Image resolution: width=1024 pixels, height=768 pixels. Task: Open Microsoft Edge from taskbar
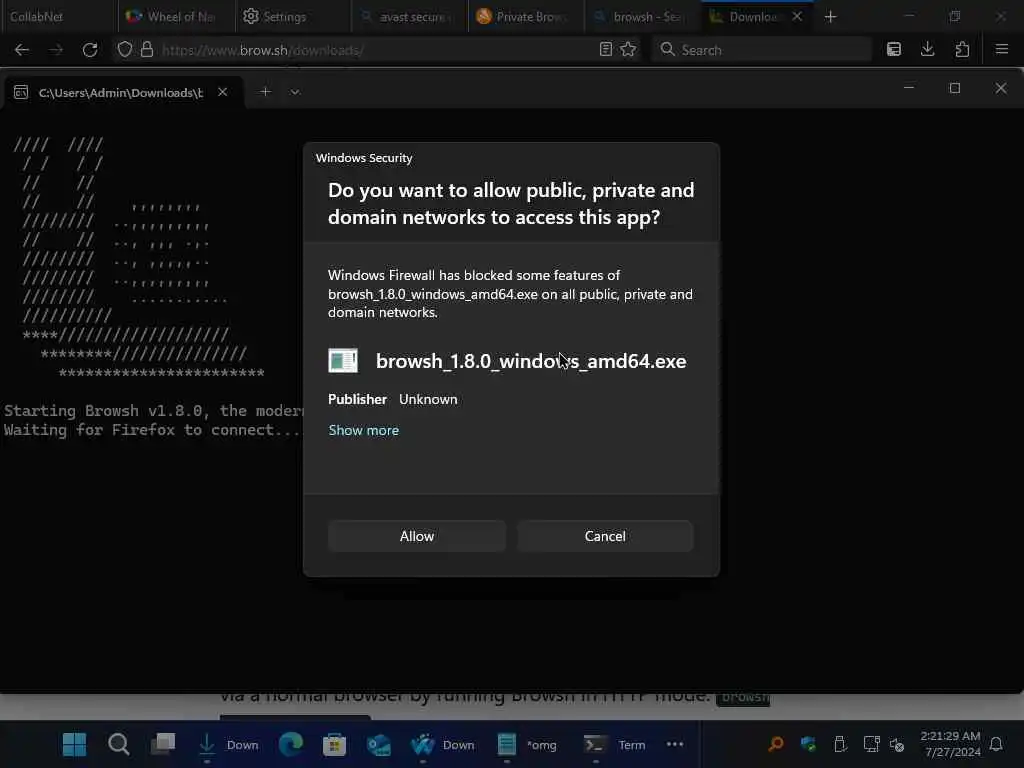291,744
